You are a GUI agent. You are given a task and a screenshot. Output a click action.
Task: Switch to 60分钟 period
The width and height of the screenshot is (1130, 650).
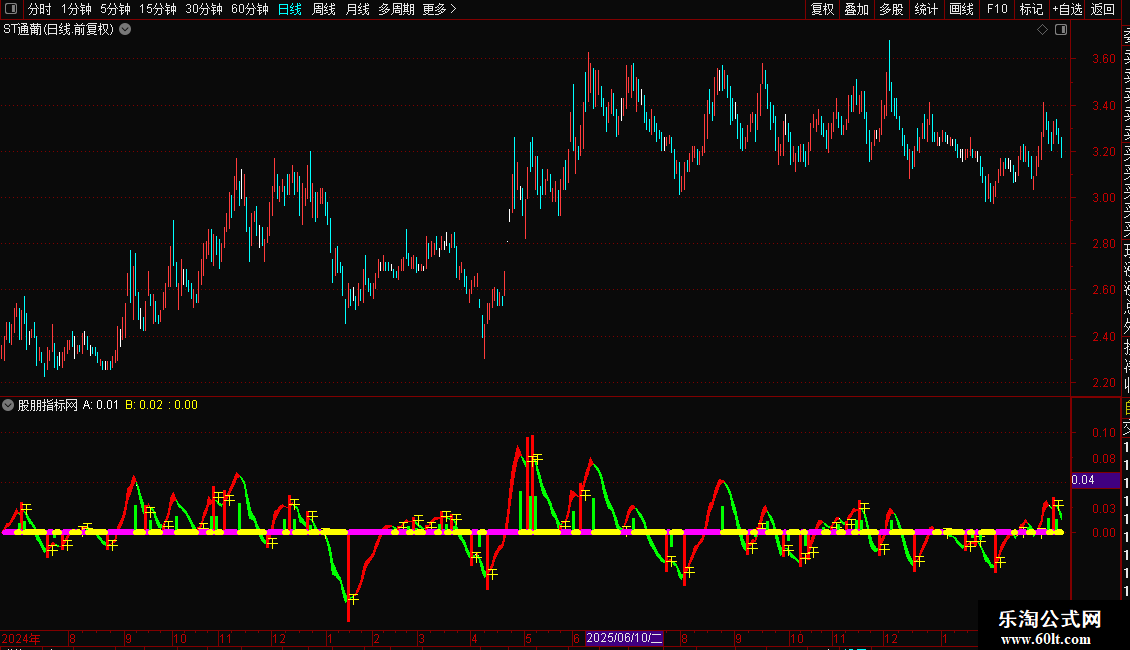[x=250, y=9]
